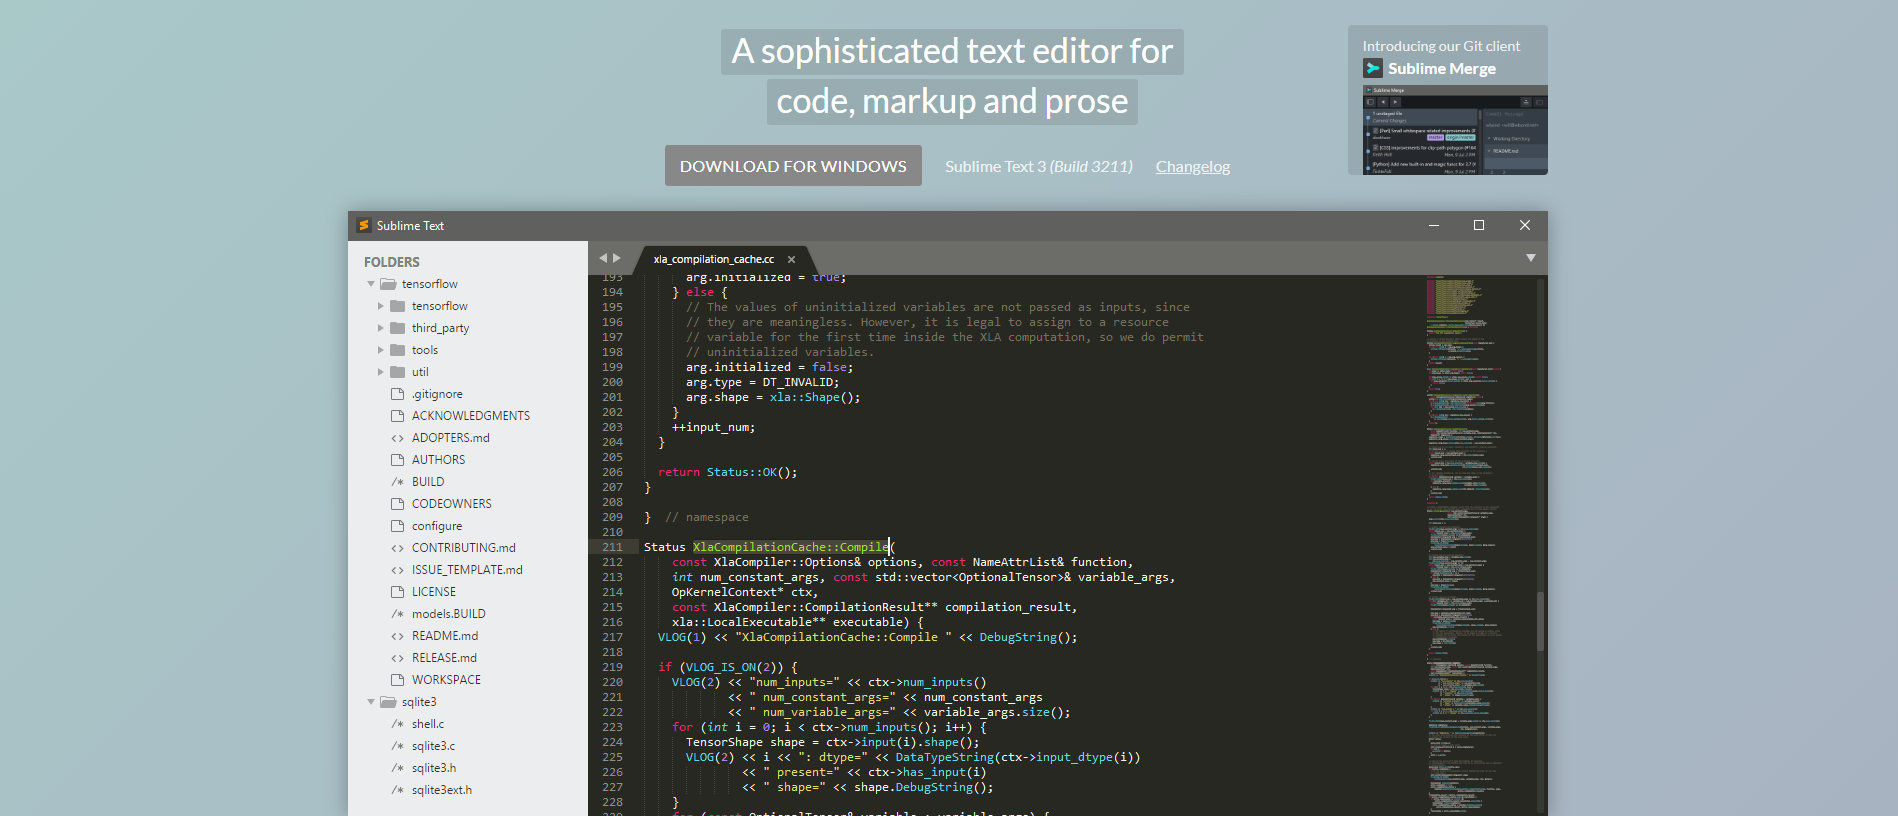Click the tools folder icon

397,350
